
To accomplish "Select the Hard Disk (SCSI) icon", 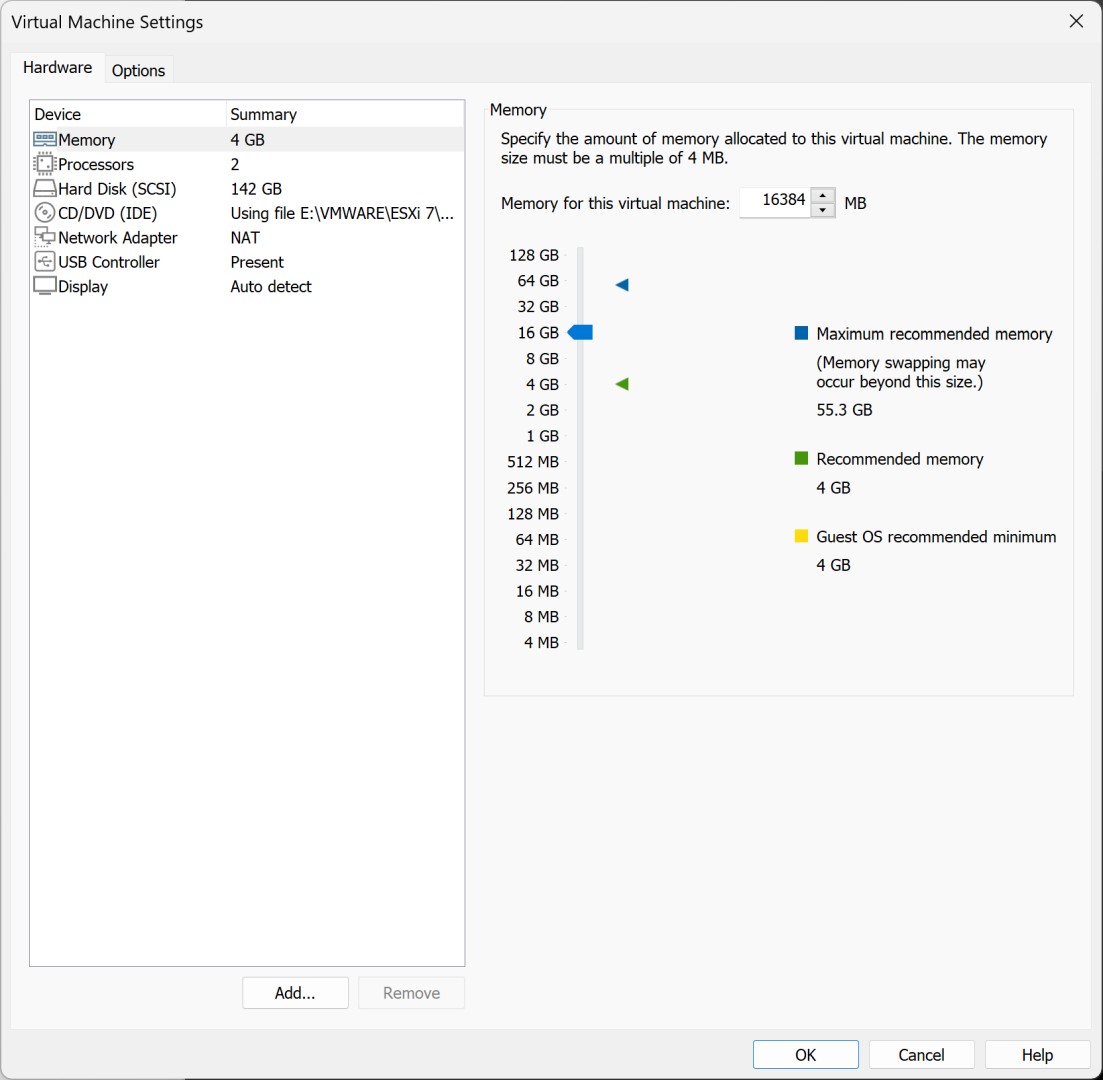I will pos(45,189).
